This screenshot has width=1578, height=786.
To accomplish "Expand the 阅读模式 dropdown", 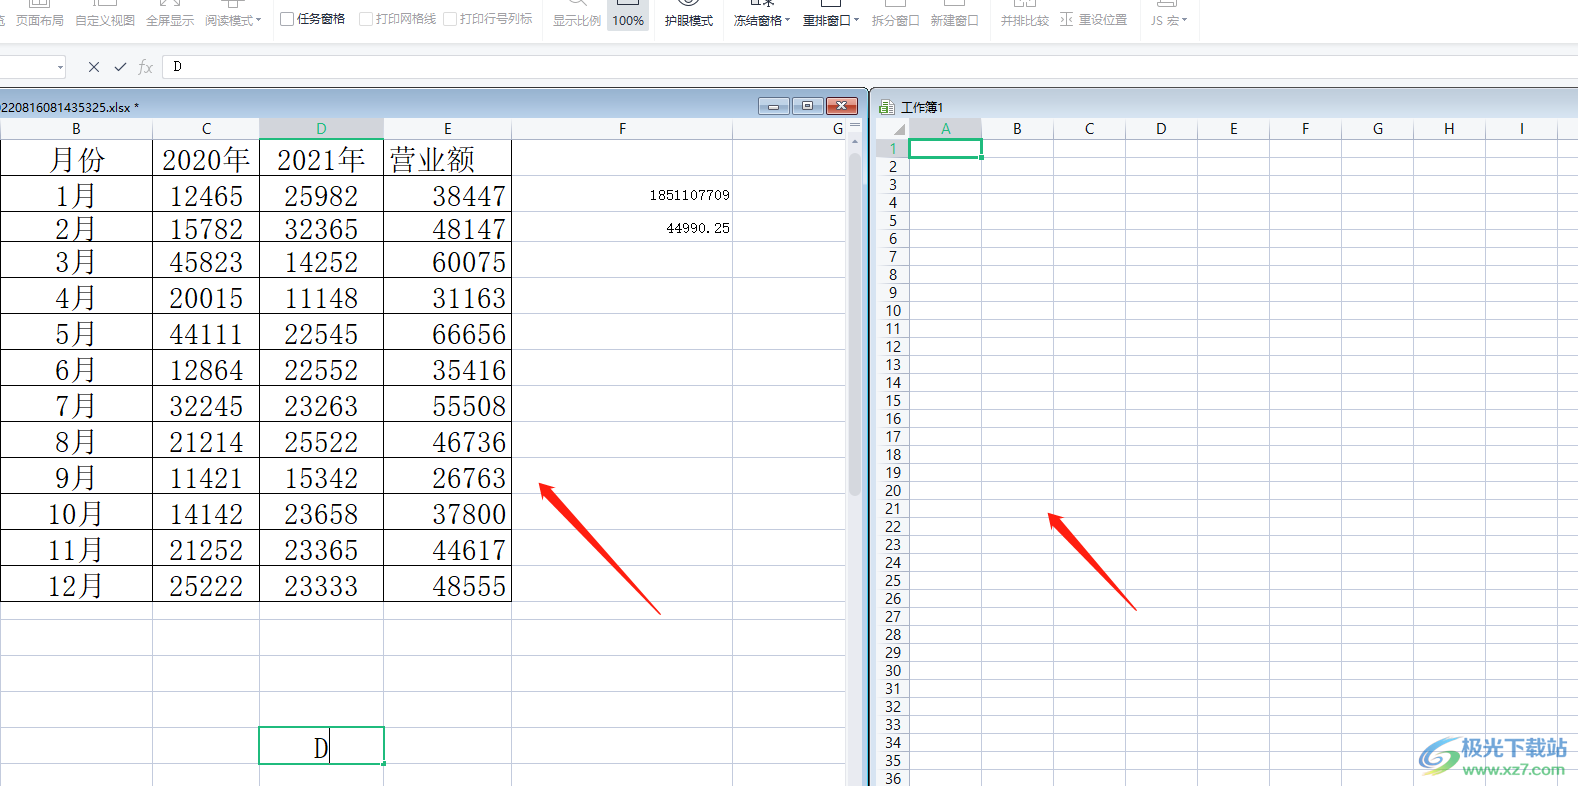I will (x=258, y=20).
